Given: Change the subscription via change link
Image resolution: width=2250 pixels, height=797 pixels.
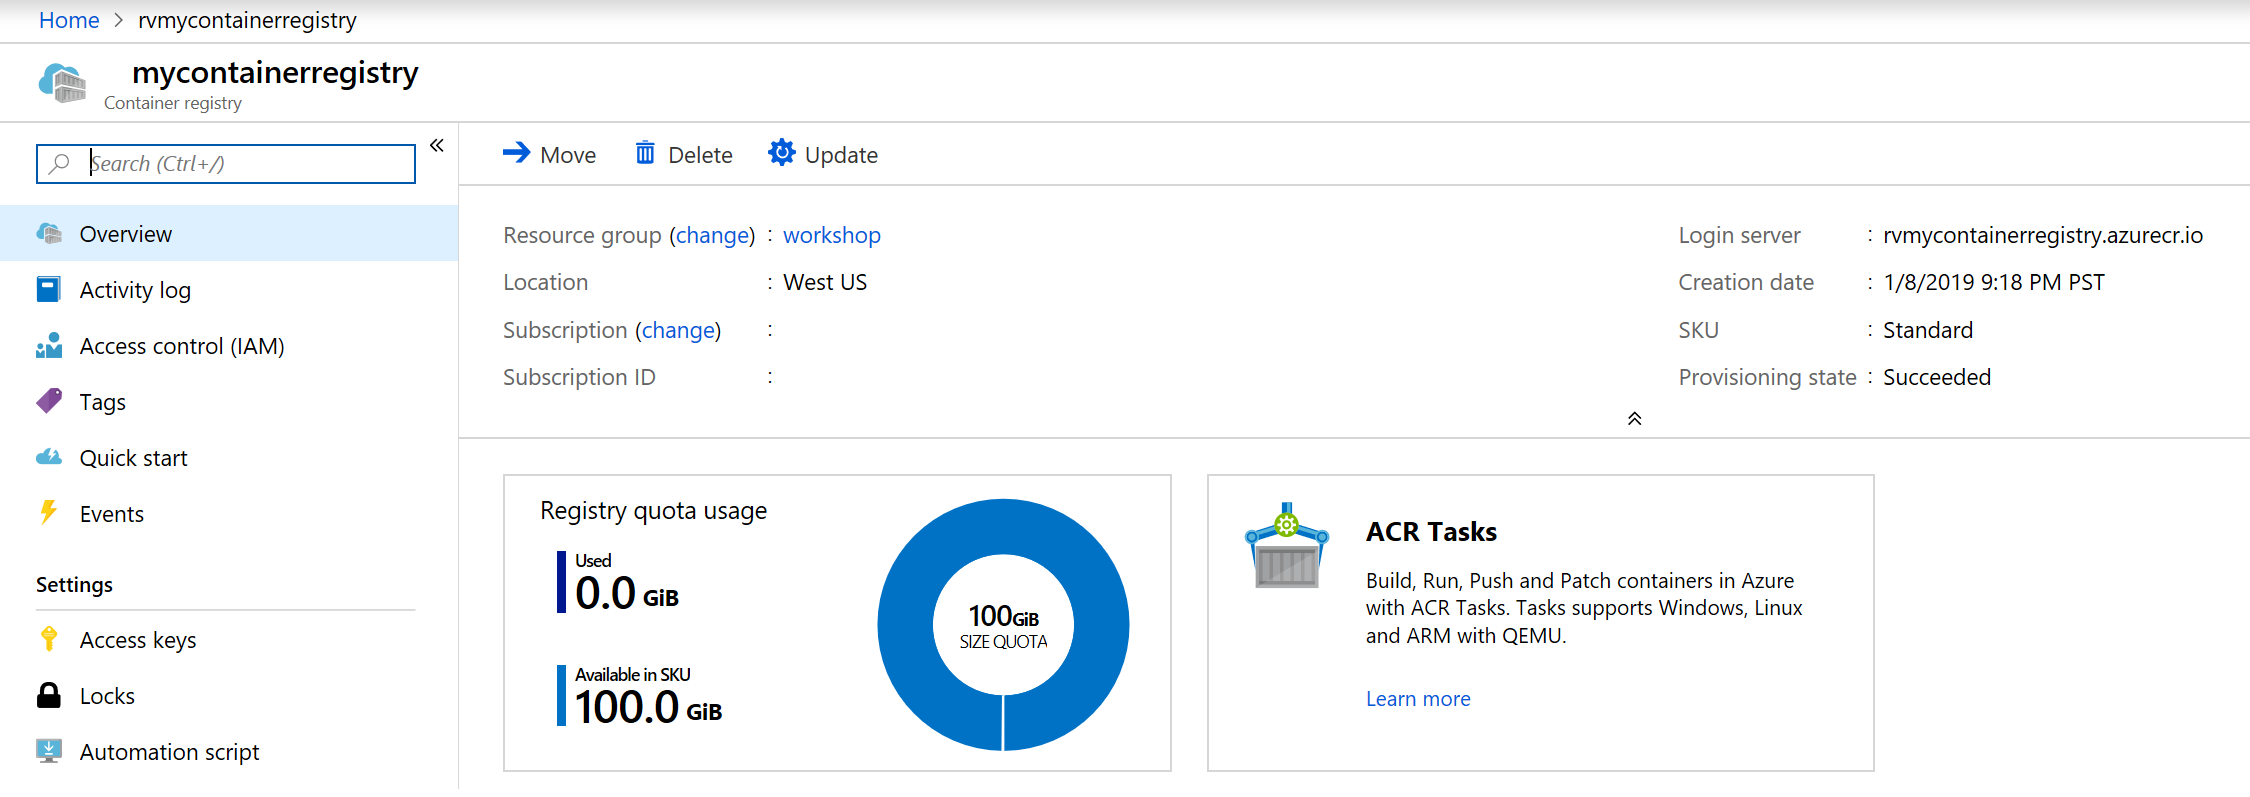Looking at the screenshot, I should tap(678, 330).
